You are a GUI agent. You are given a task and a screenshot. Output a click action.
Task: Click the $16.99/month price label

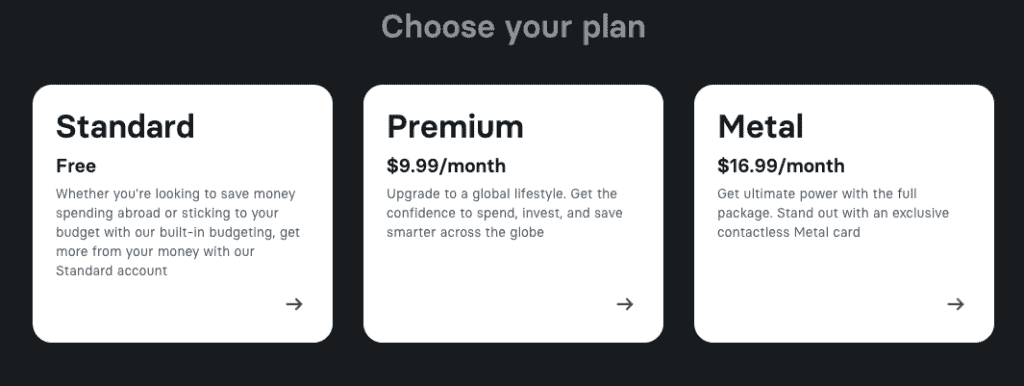(x=780, y=166)
